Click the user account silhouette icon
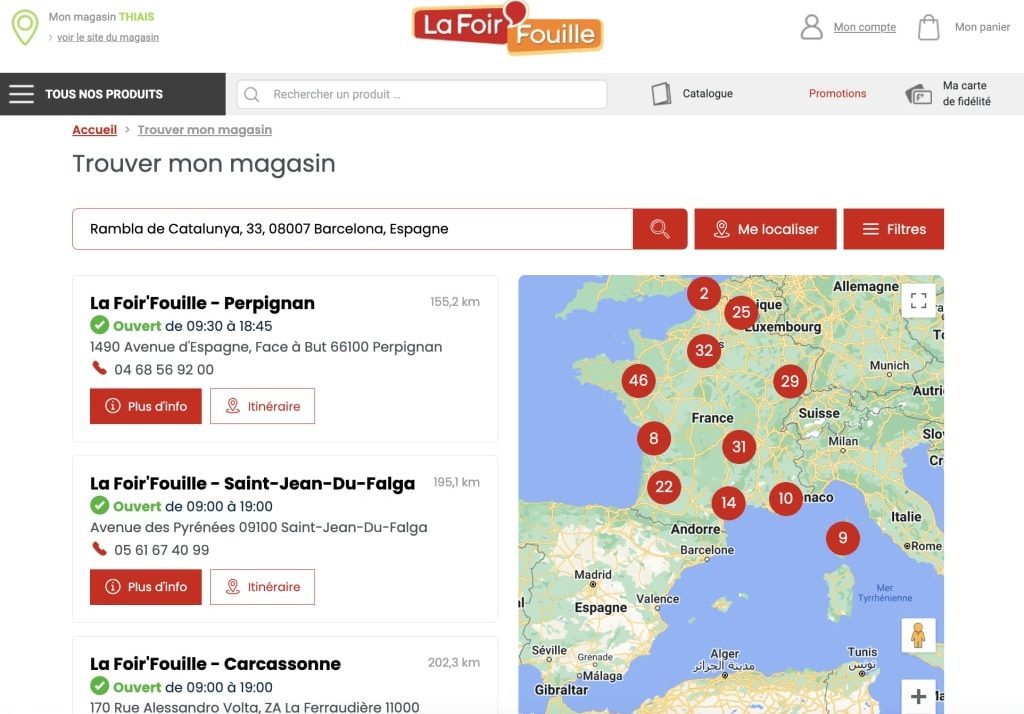The height and width of the screenshot is (714, 1024). (x=811, y=27)
